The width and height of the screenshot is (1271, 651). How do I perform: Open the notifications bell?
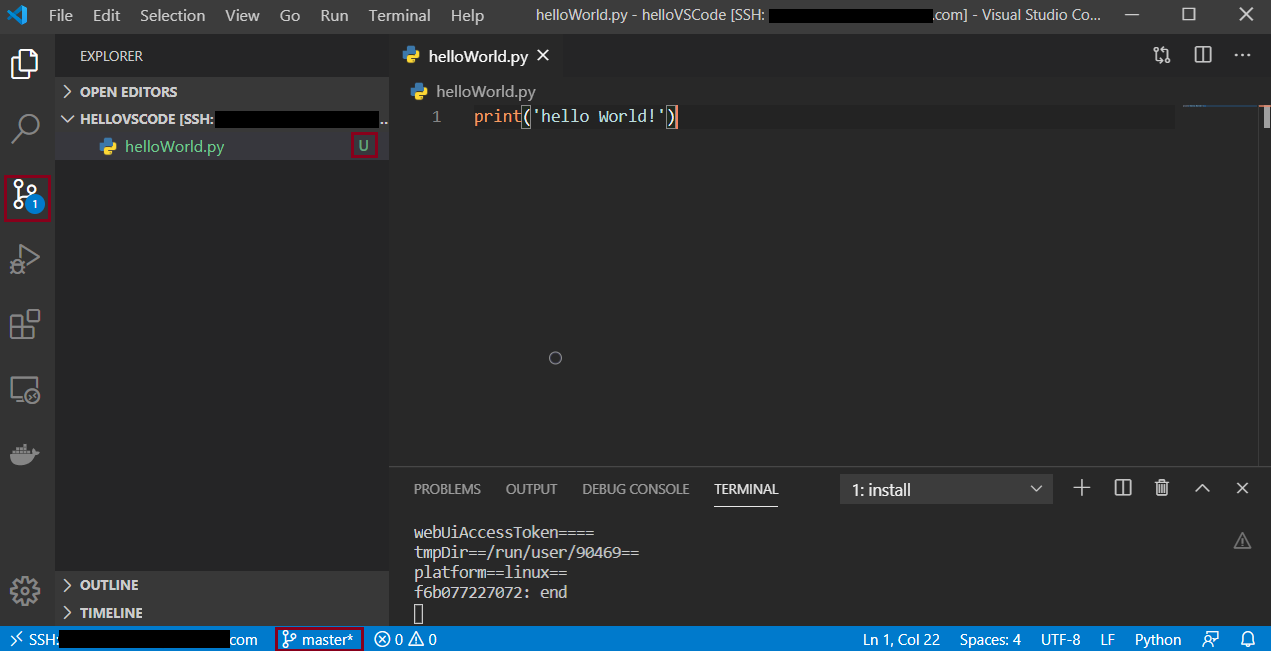click(x=1247, y=639)
